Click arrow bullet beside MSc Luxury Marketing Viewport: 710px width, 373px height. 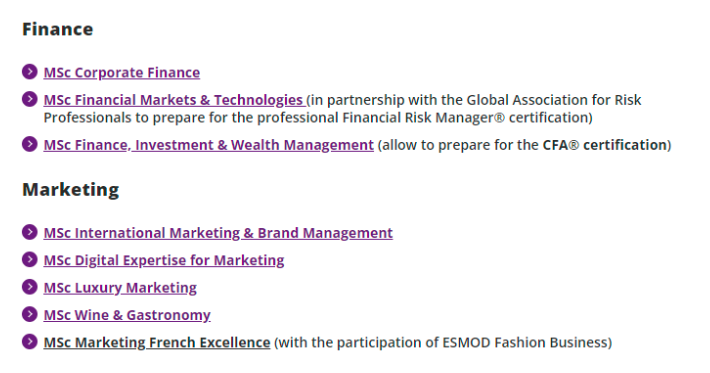pyautogui.click(x=29, y=287)
